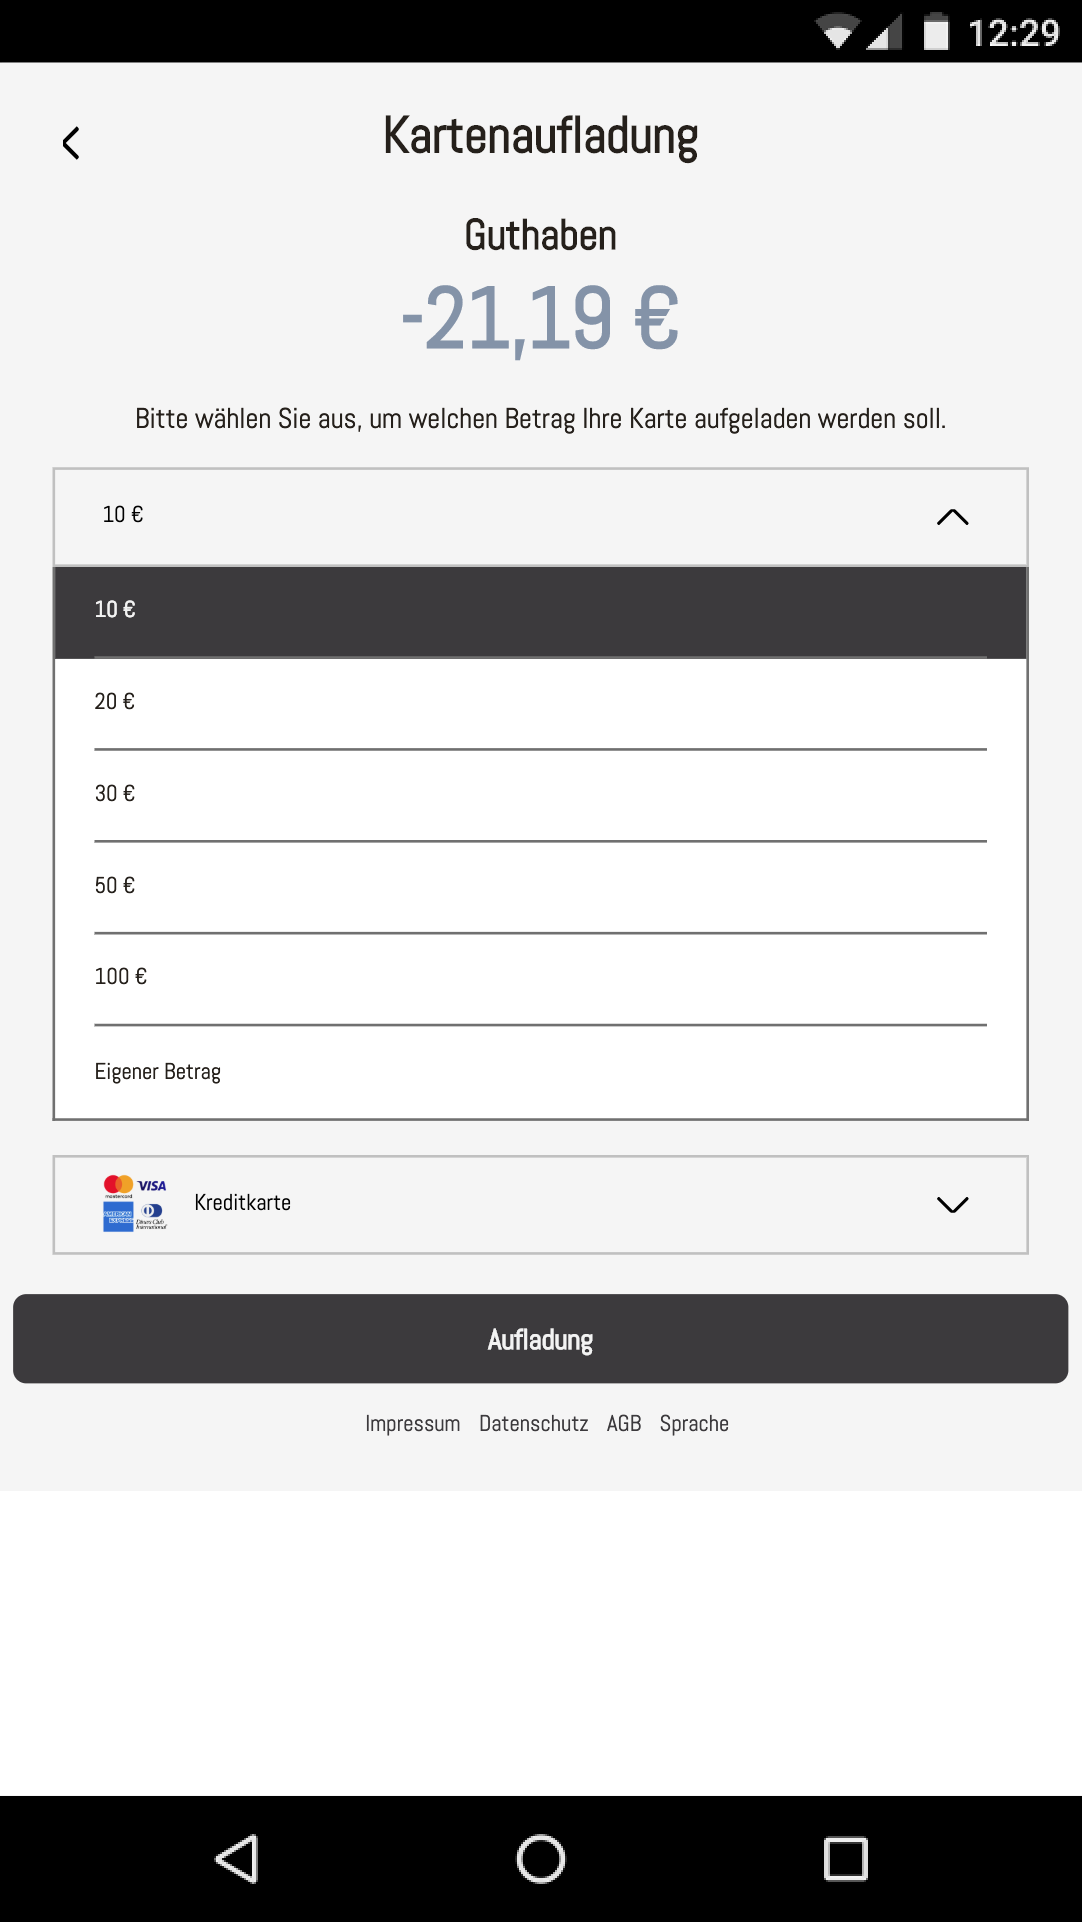Open the Impressum link
Viewport: 1082px width, 1922px height.
coord(412,1423)
